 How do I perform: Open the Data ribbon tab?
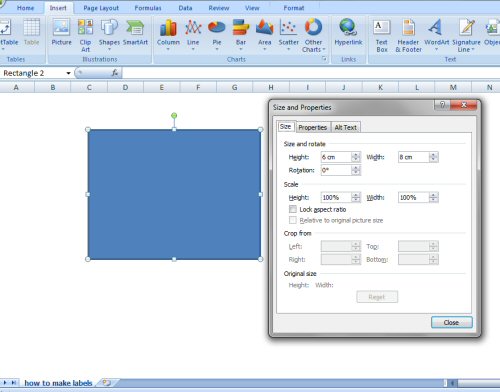pos(185,8)
